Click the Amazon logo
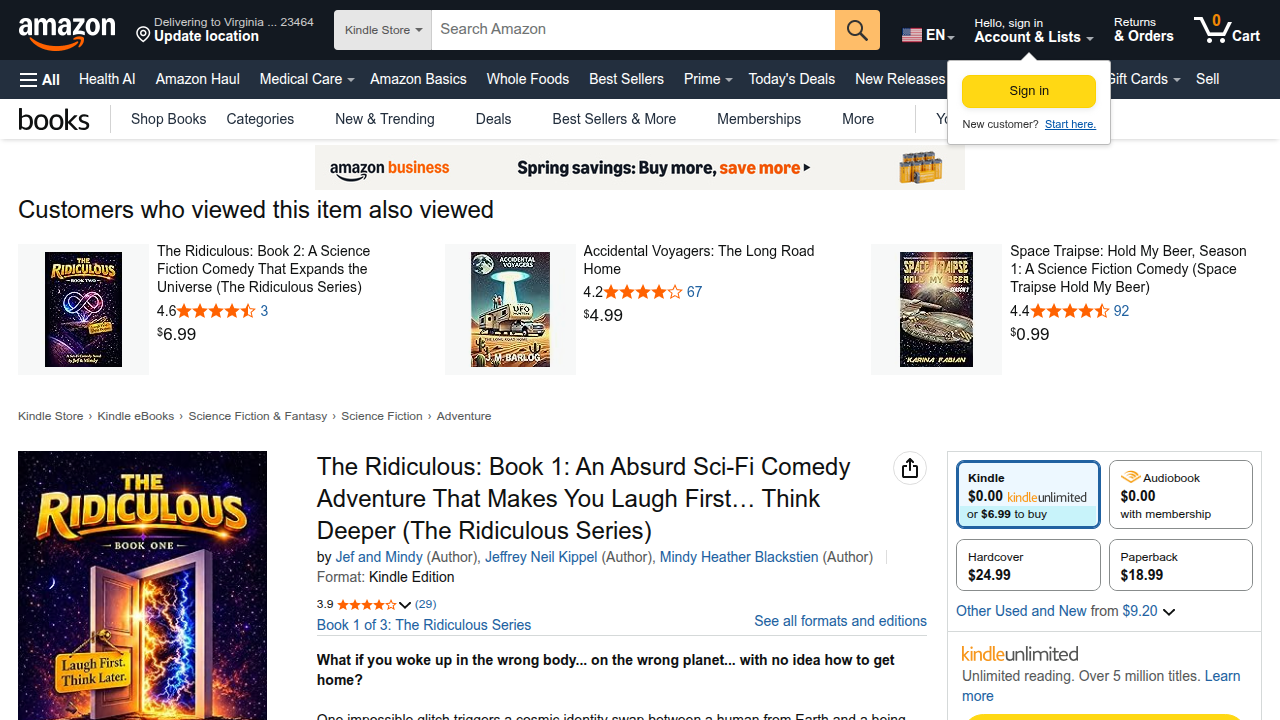 click(x=67, y=32)
